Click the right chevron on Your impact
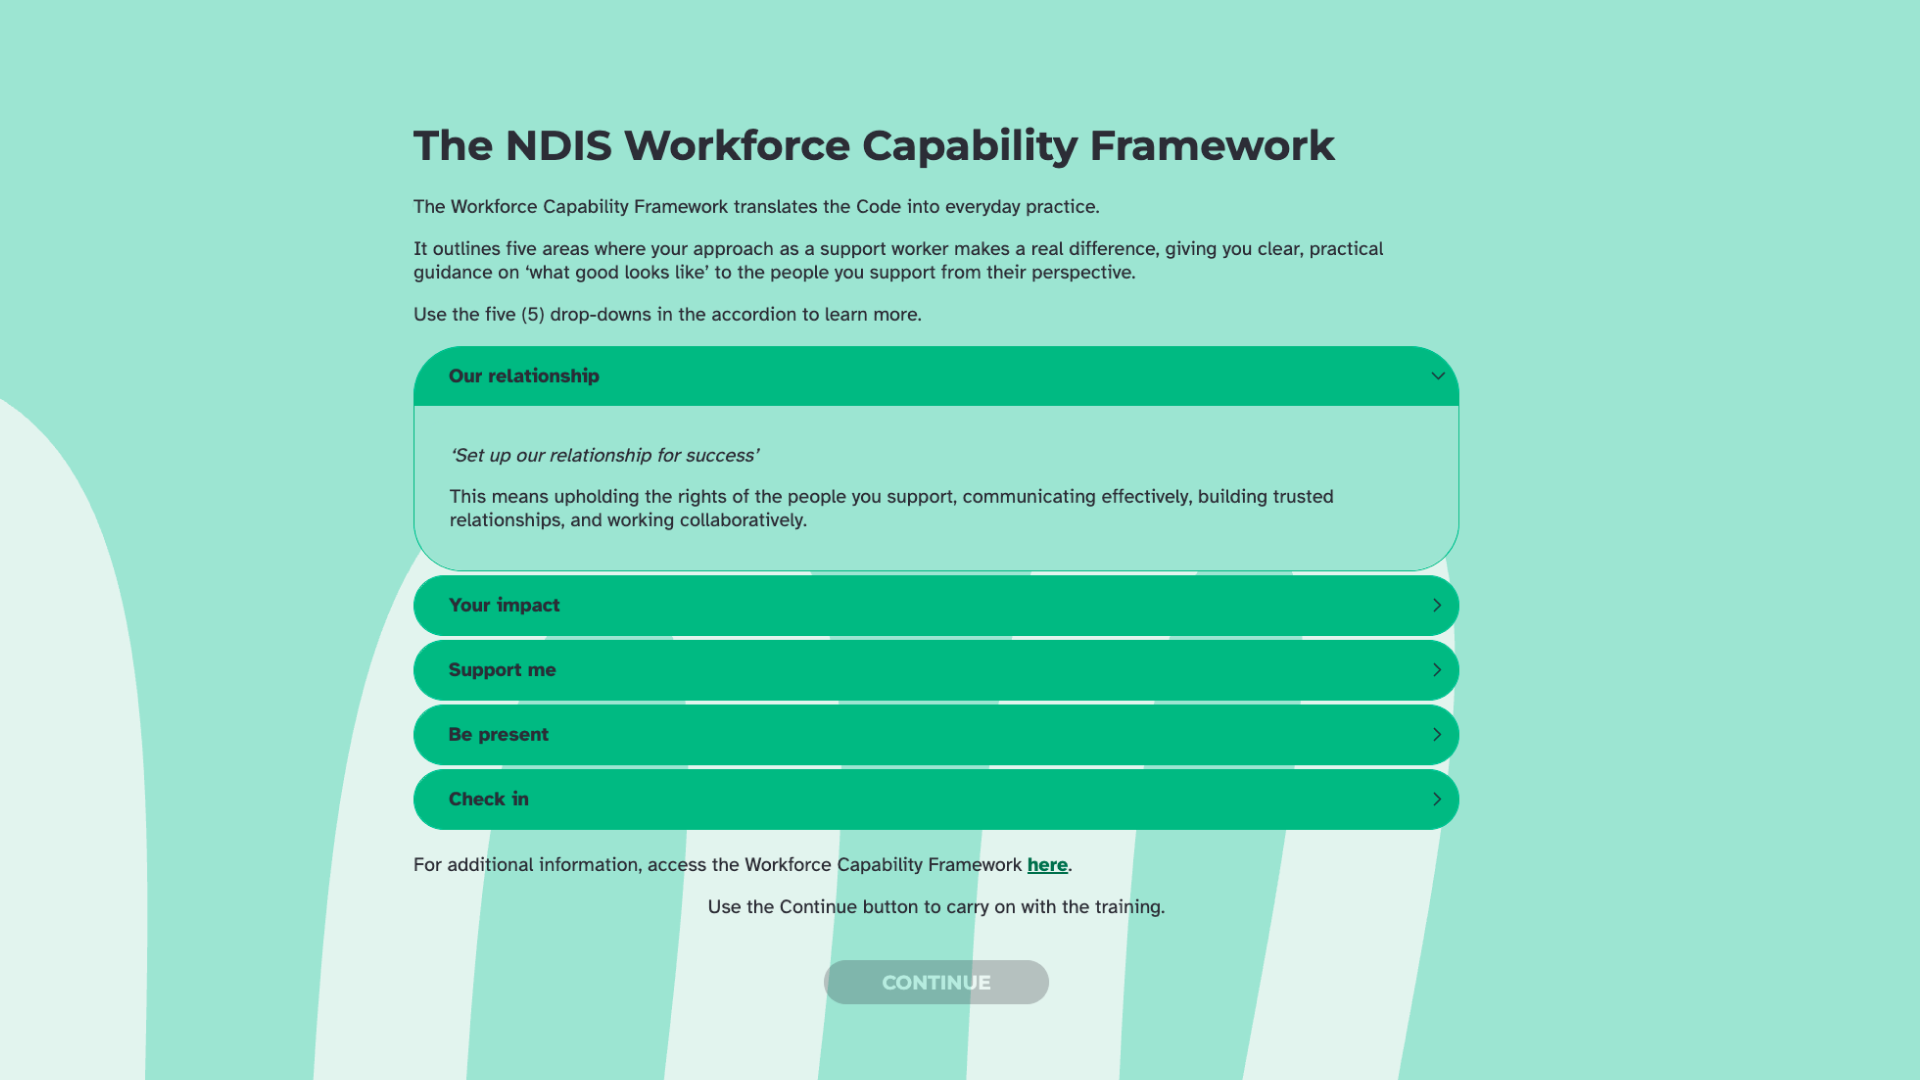Viewport: 1920px width, 1080px height. click(x=1437, y=605)
